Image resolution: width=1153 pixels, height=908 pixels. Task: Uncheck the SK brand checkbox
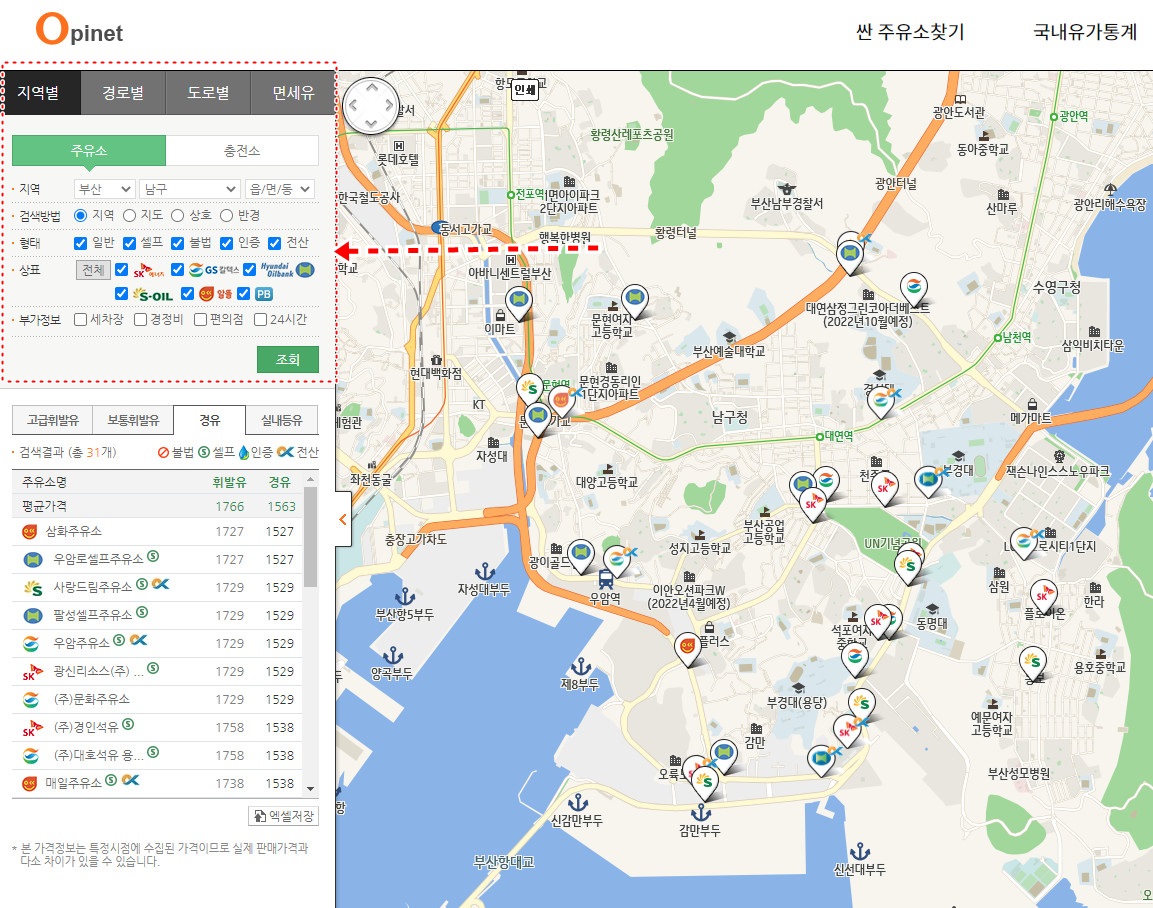(x=121, y=270)
